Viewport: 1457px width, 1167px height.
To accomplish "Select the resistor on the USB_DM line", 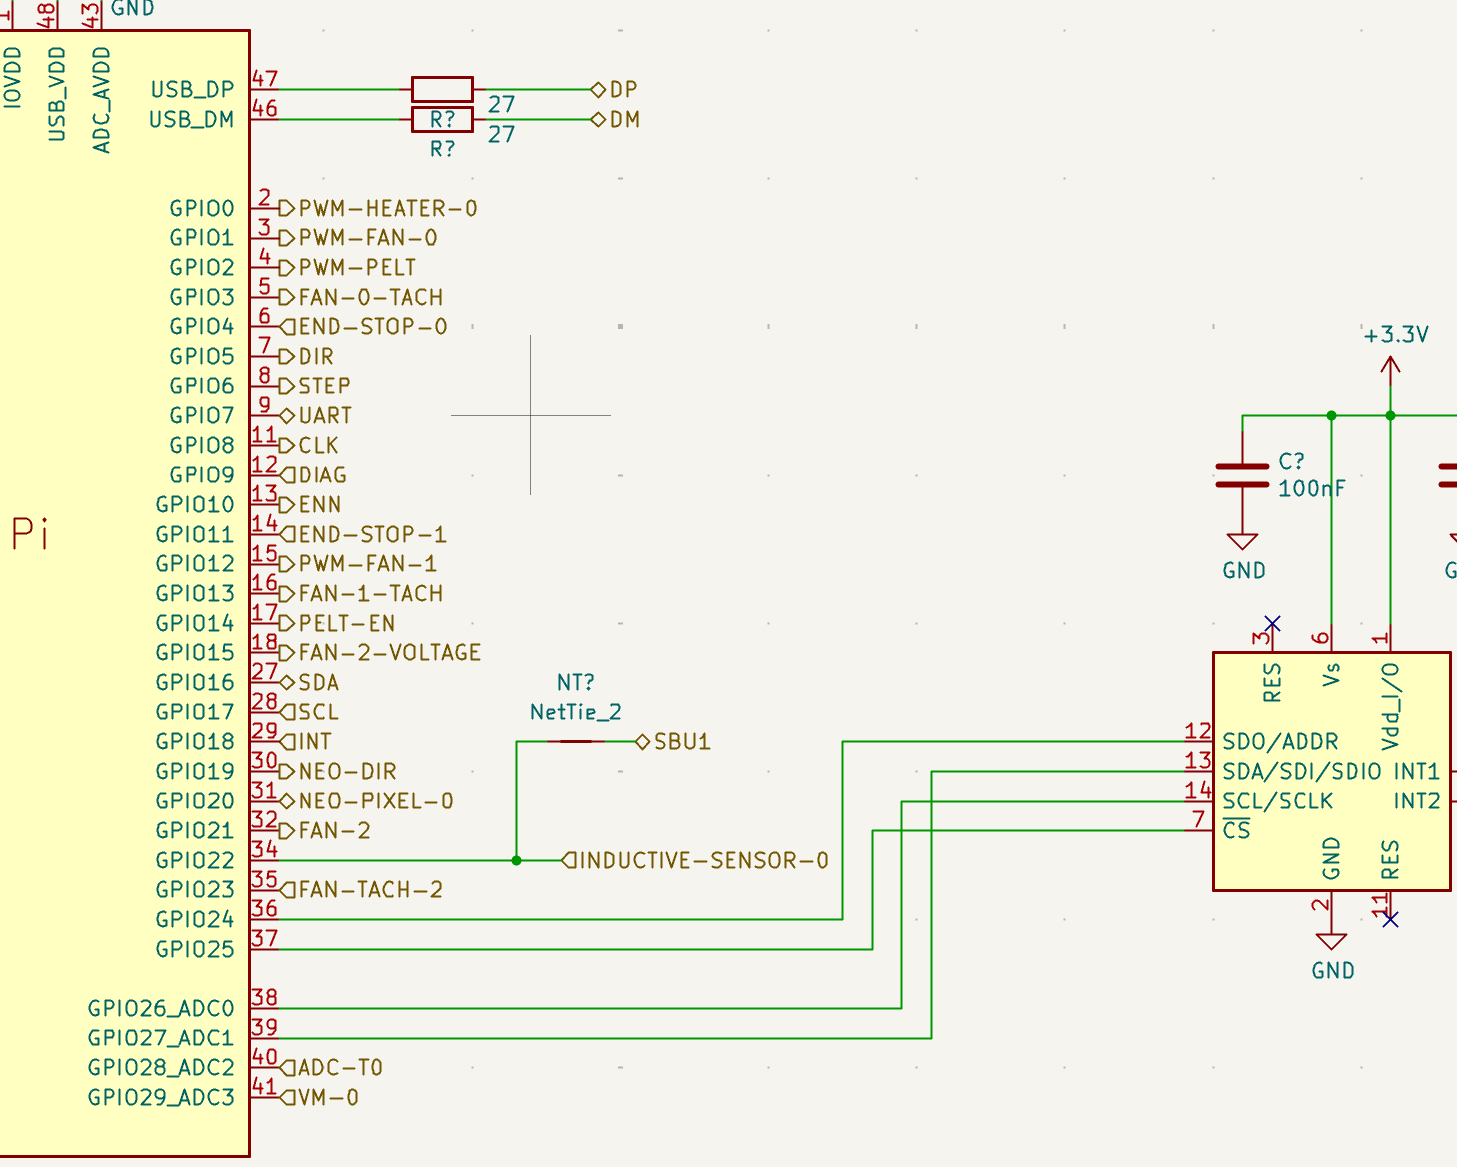I will 442,120.
